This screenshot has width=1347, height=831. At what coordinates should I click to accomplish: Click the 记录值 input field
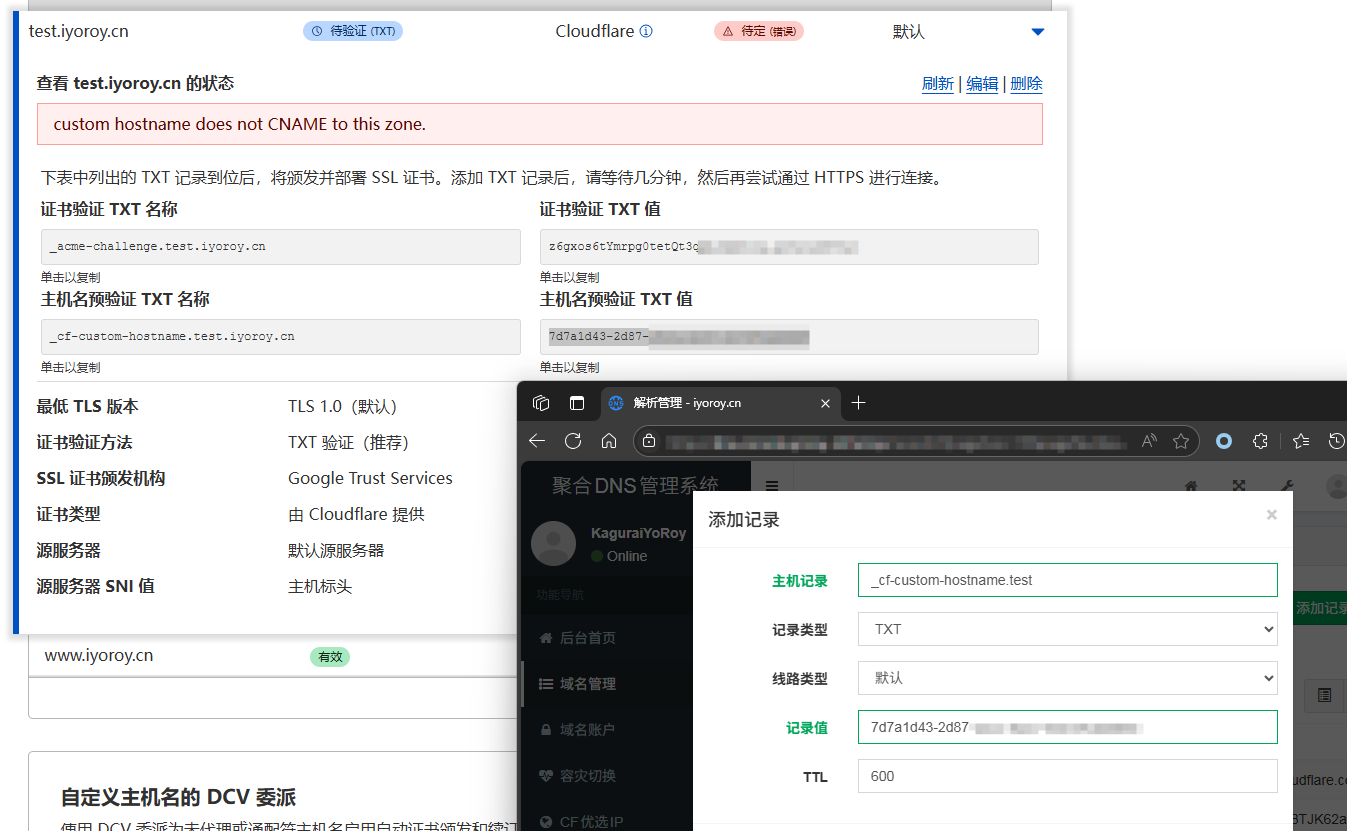click(1067, 727)
